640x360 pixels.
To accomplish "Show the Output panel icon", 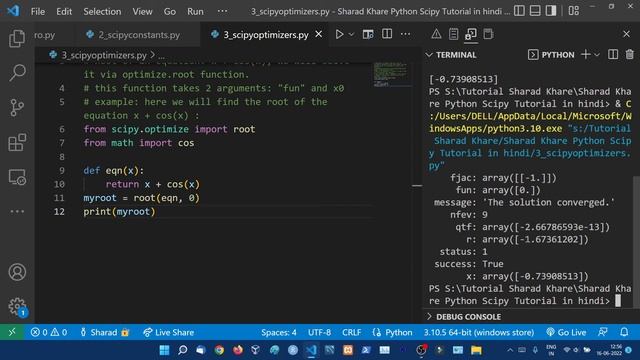I will coord(453,34).
